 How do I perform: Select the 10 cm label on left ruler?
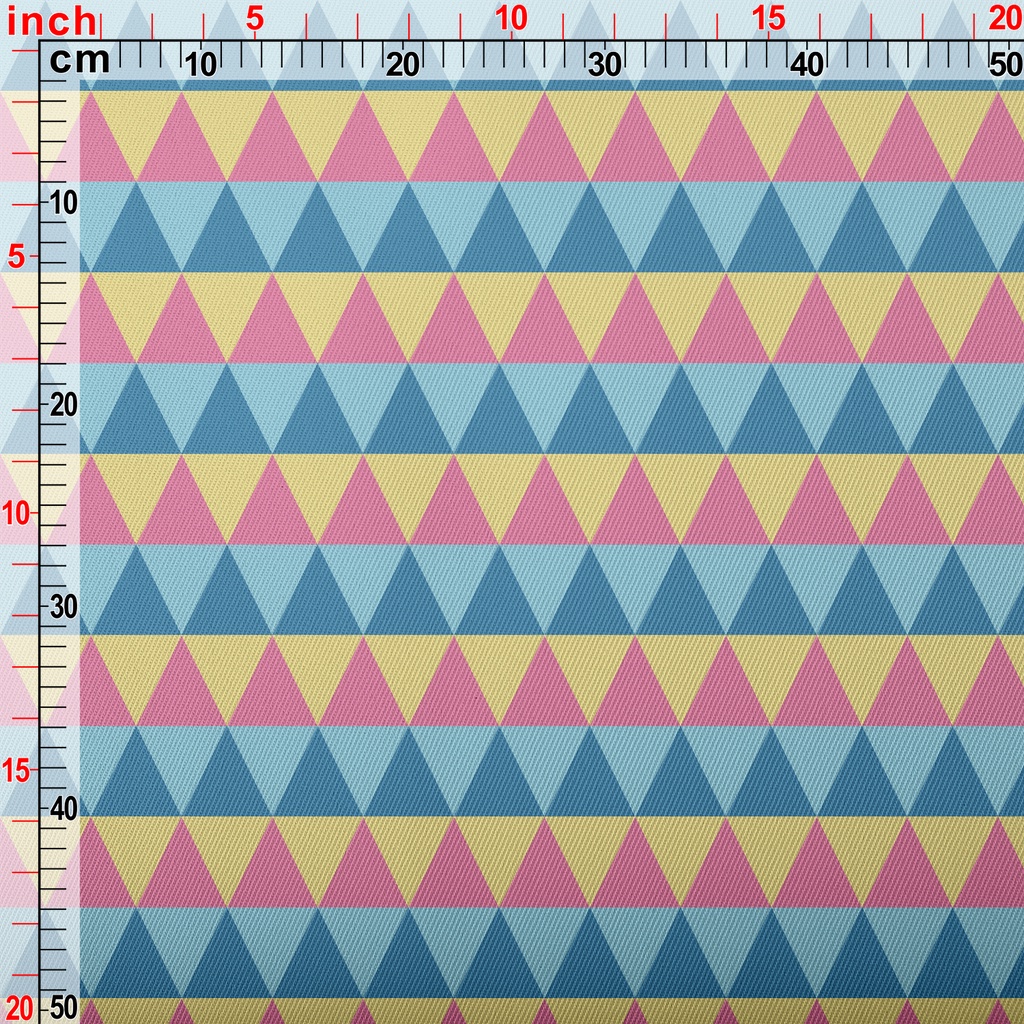pos(64,203)
